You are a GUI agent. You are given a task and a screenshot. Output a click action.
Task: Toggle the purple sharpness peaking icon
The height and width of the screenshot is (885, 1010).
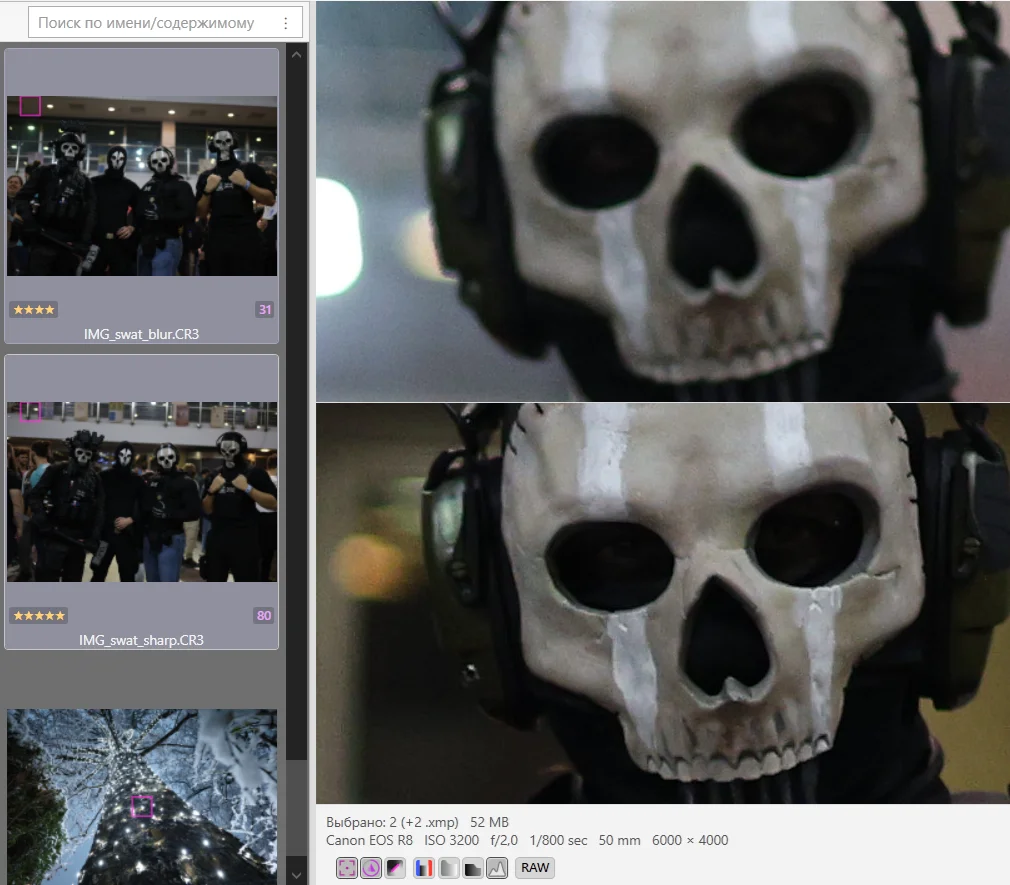pyautogui.click(x=371, y=868)
